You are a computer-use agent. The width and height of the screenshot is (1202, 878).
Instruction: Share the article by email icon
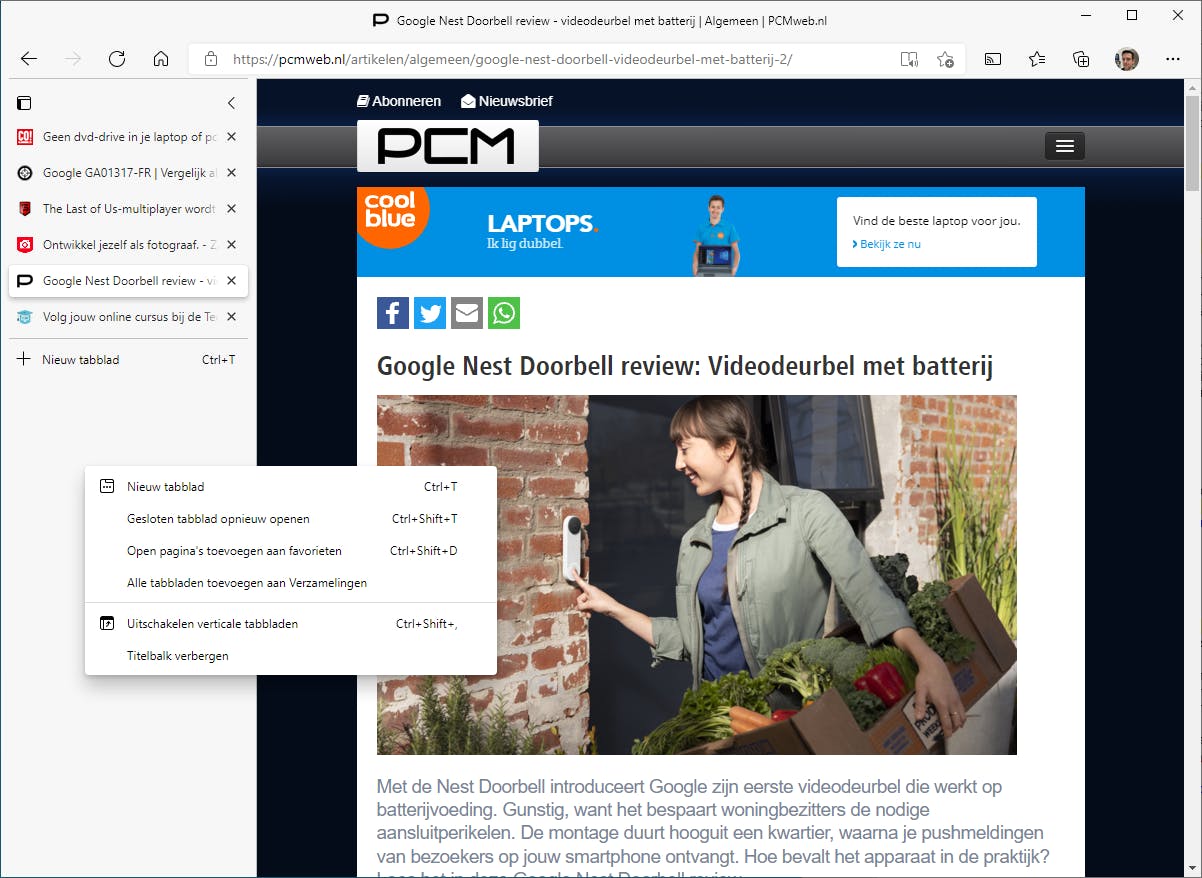(x=467, y=313)
